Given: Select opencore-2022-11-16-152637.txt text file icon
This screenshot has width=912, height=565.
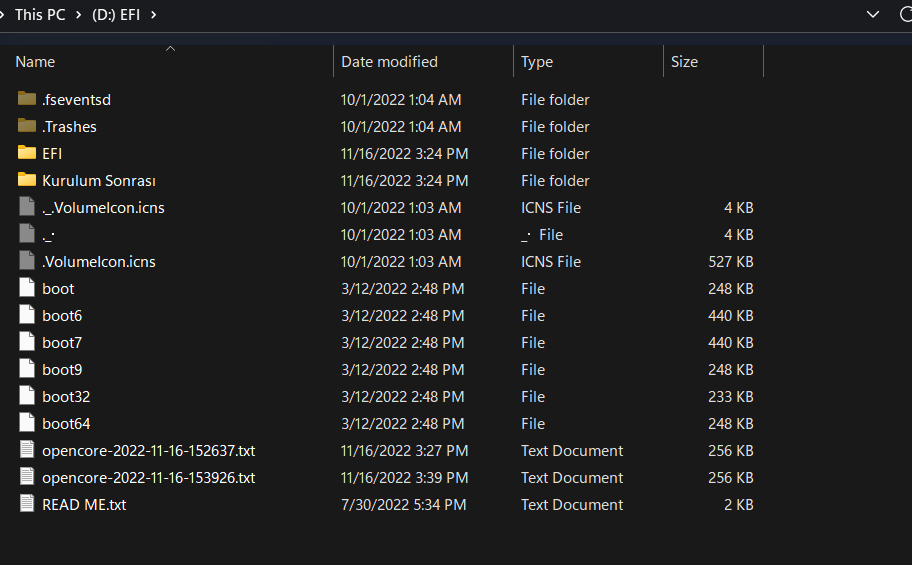Looking at the screenshot, I should click(27, 450).
